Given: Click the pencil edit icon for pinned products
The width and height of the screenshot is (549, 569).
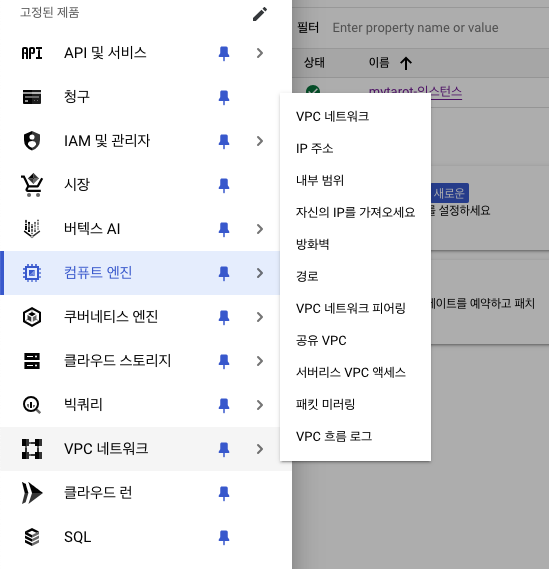Looking at the screenshot, I should tap(260, 14).
